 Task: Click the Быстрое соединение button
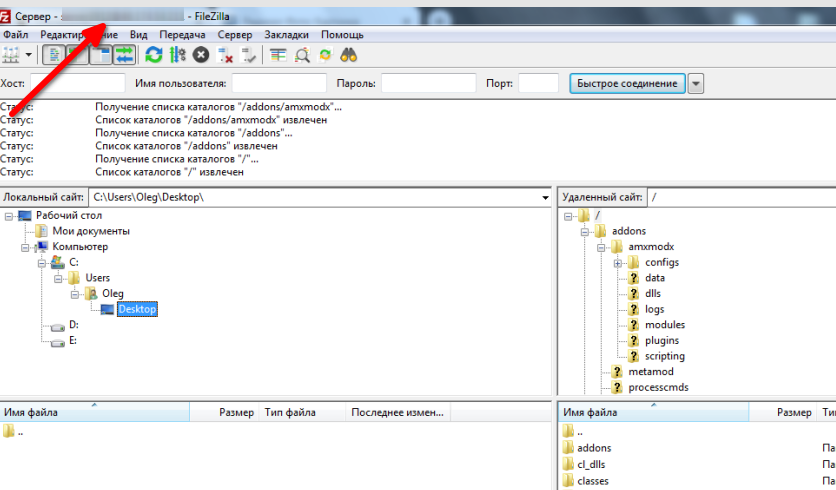click(628, 83)
